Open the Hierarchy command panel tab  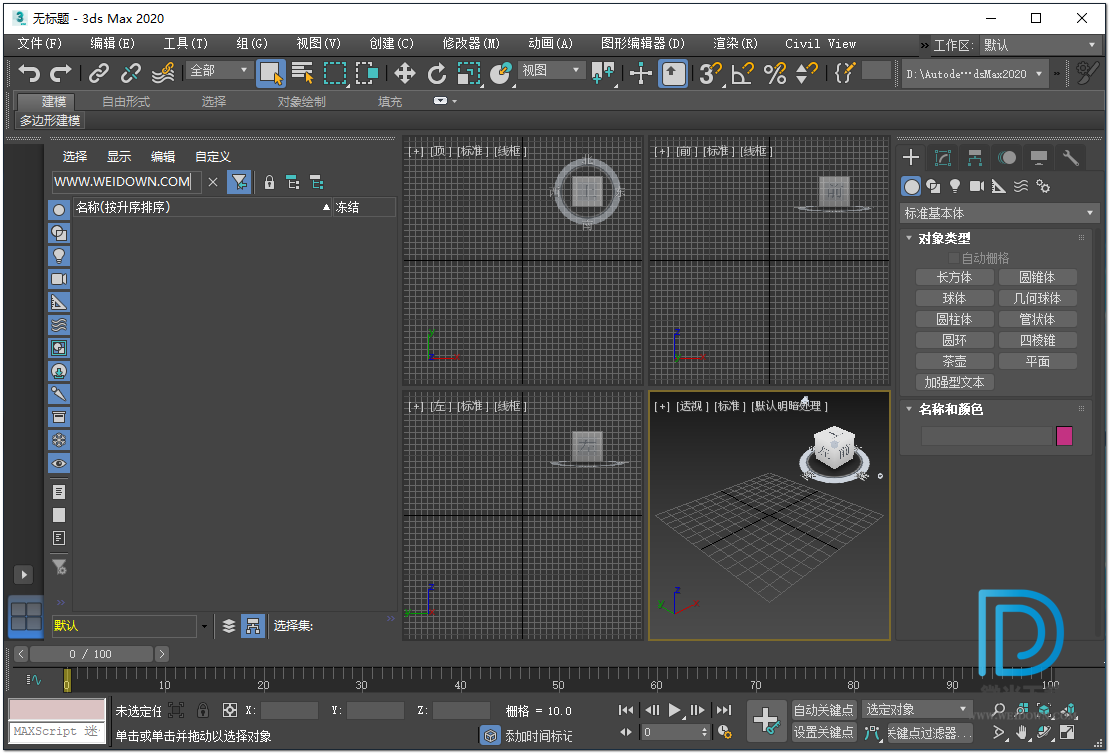coord(975,157)
